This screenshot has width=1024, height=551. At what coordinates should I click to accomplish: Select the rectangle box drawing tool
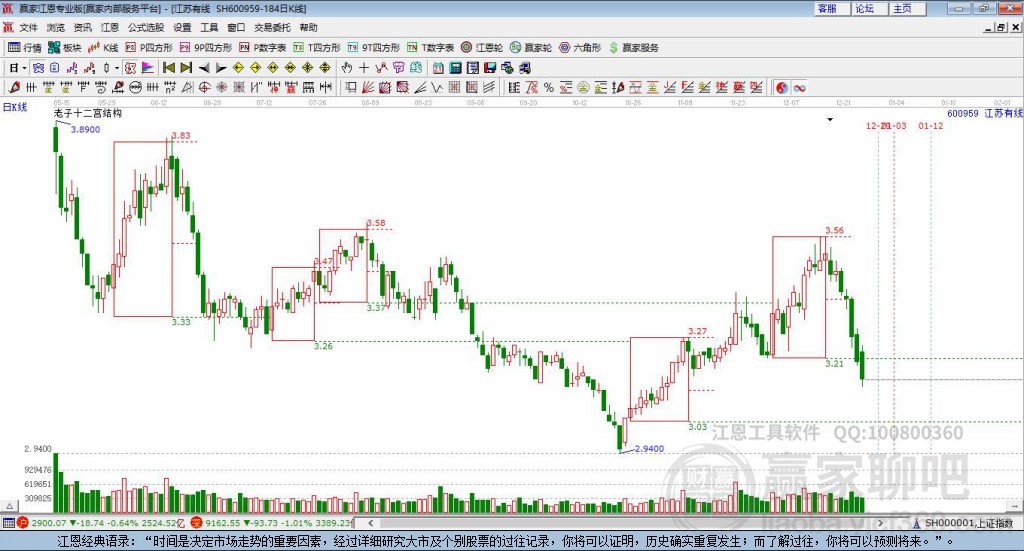(x=351, y=87)
